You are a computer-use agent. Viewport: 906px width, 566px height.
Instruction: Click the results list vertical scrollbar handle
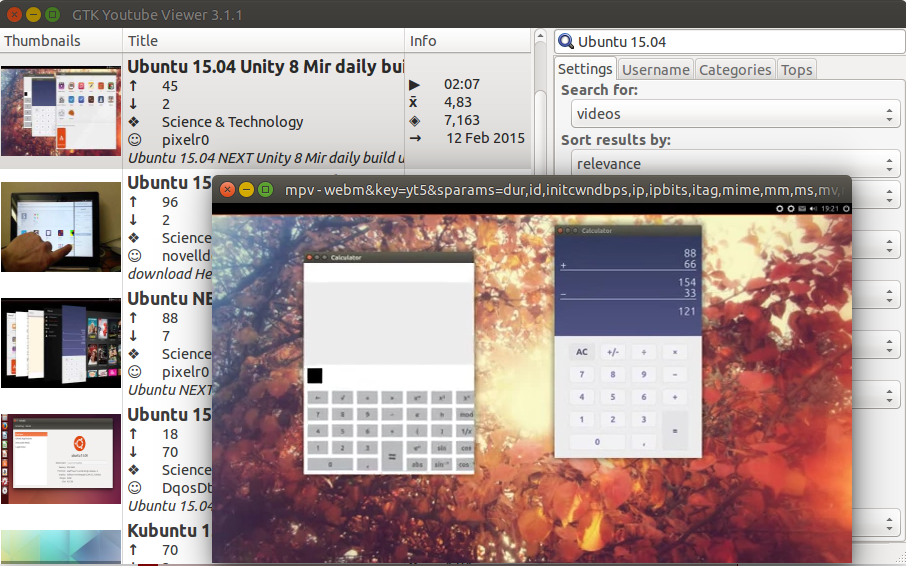(x=540, y=133)
